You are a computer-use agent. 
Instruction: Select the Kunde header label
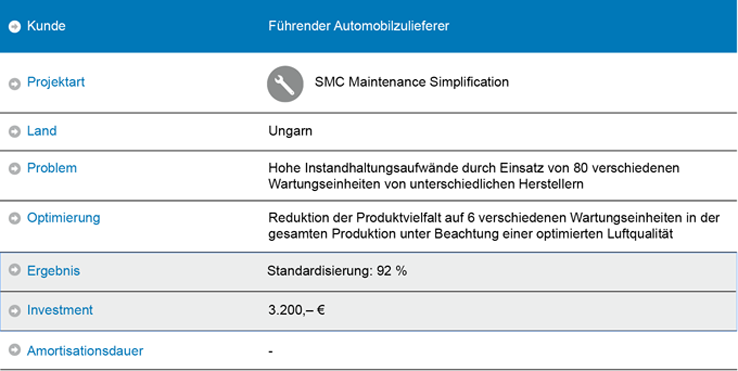click(46, 26)
